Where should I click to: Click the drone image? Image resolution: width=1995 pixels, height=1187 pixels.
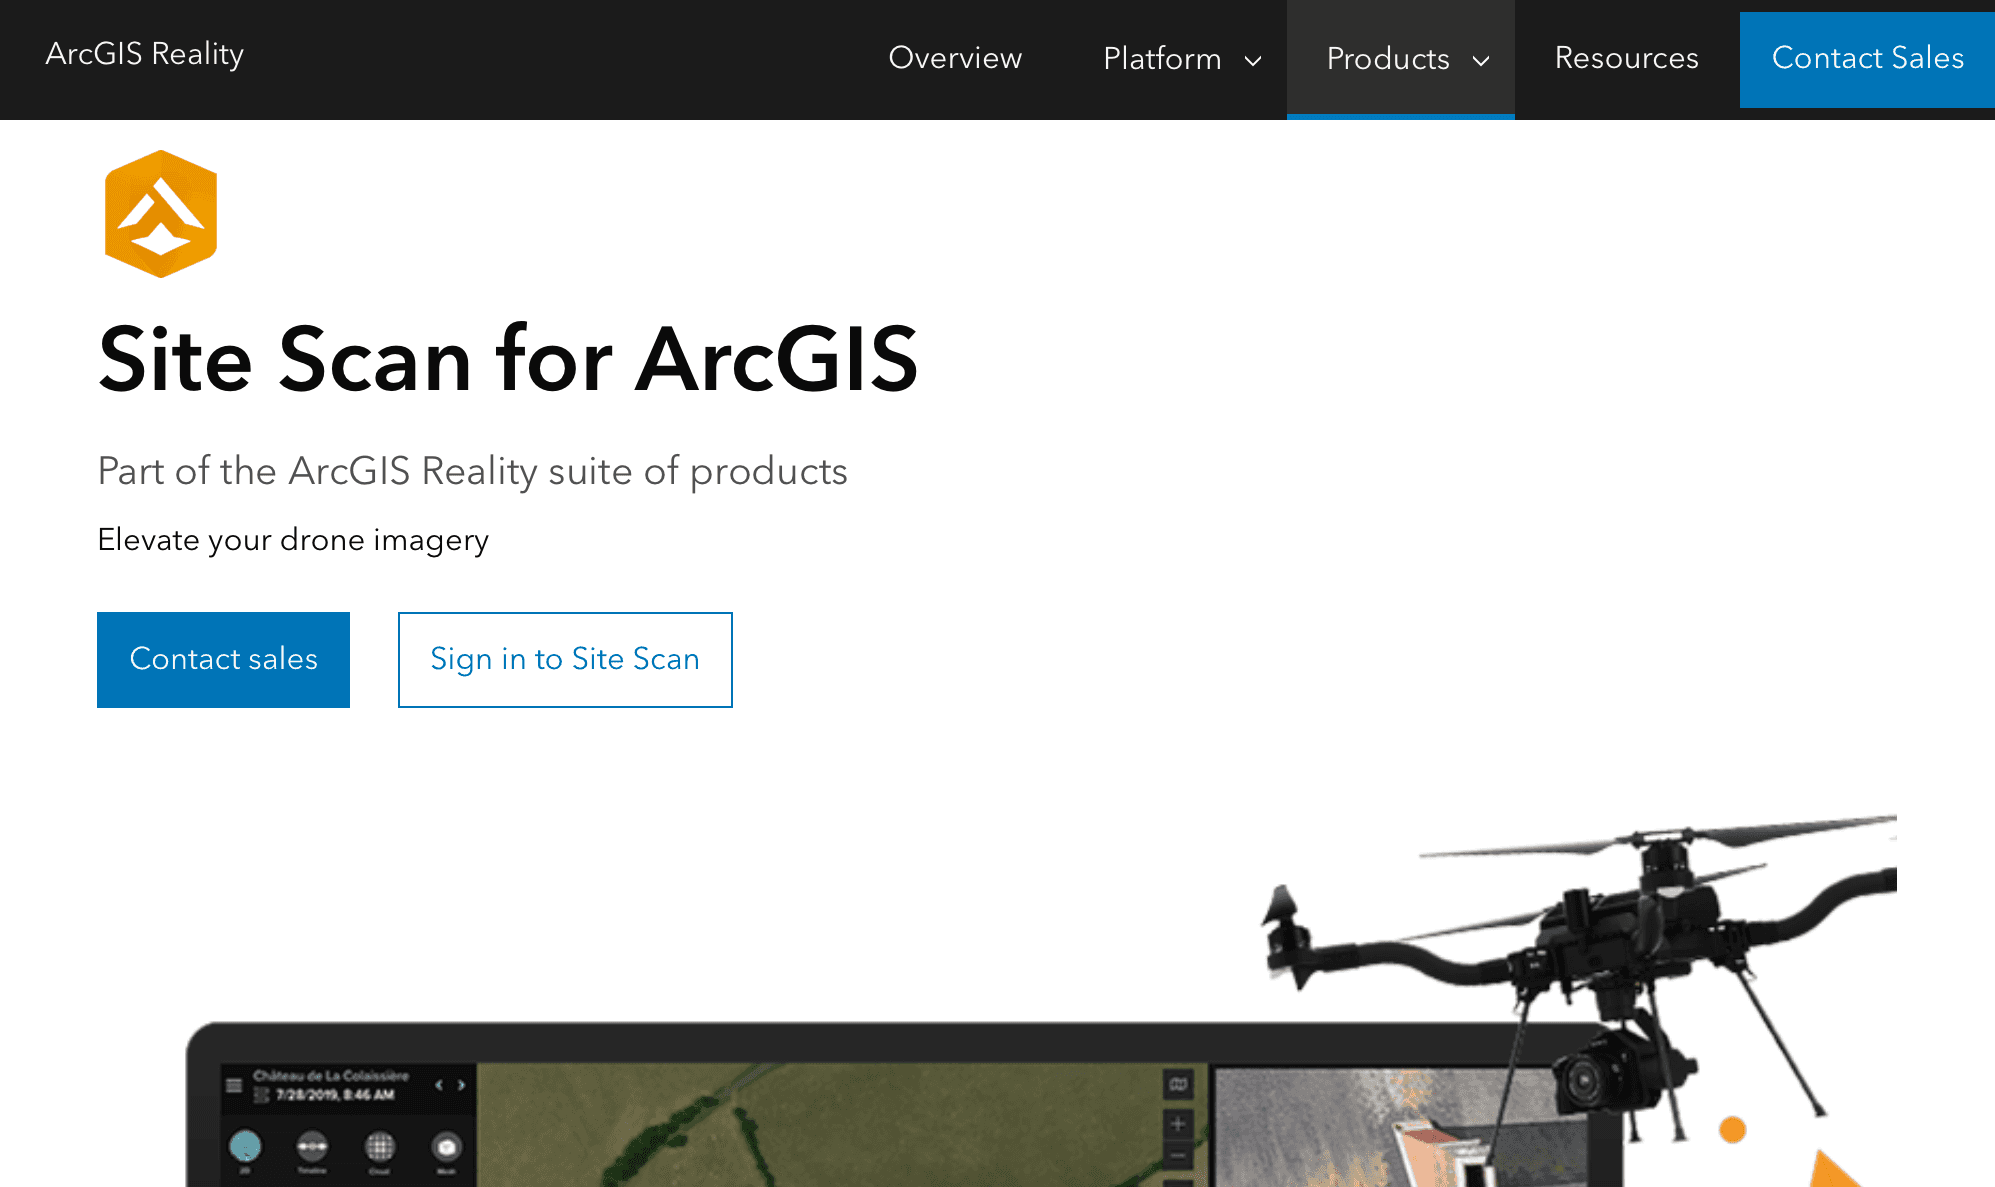(x=1580, y=980)
